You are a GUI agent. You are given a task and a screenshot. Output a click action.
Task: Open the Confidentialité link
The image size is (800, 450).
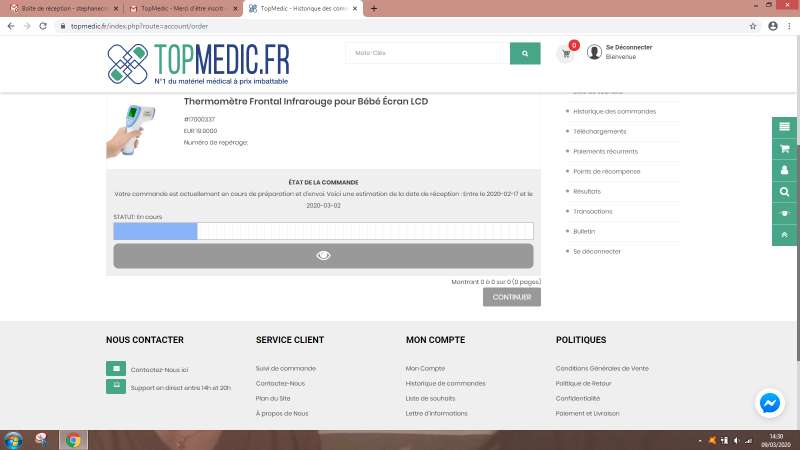click(x=578, y=398)
